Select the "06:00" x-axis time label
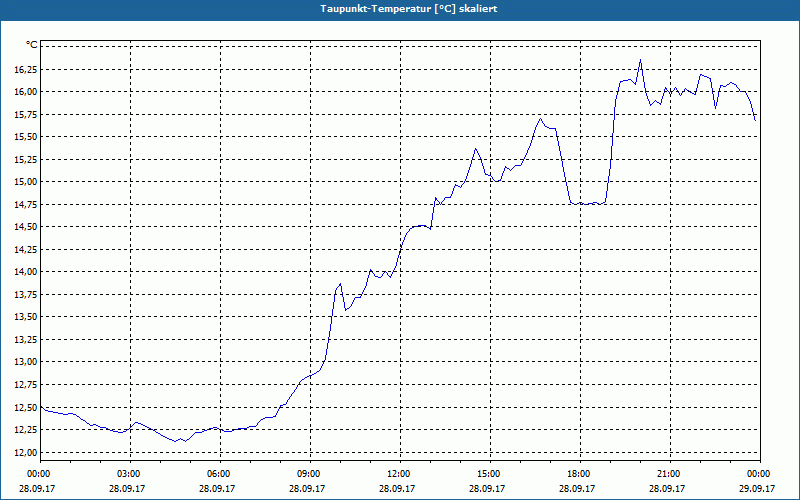800x500 pixels. (x=218, y=474)
